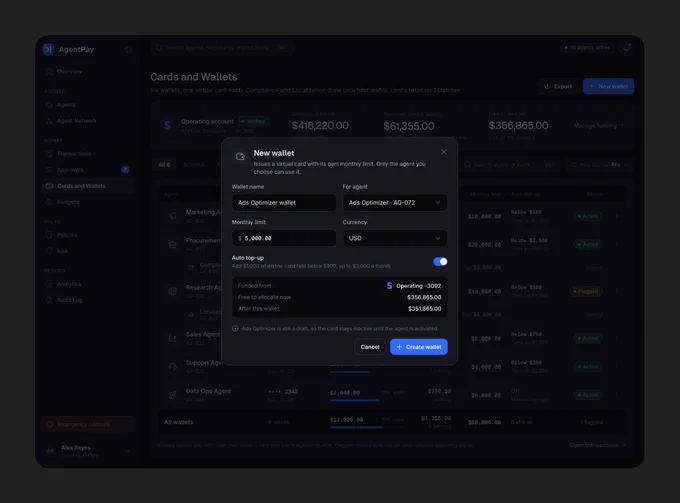Screen dimensions: 680x503
Task: Open the Open transactions link
Action: click(597, 445)
